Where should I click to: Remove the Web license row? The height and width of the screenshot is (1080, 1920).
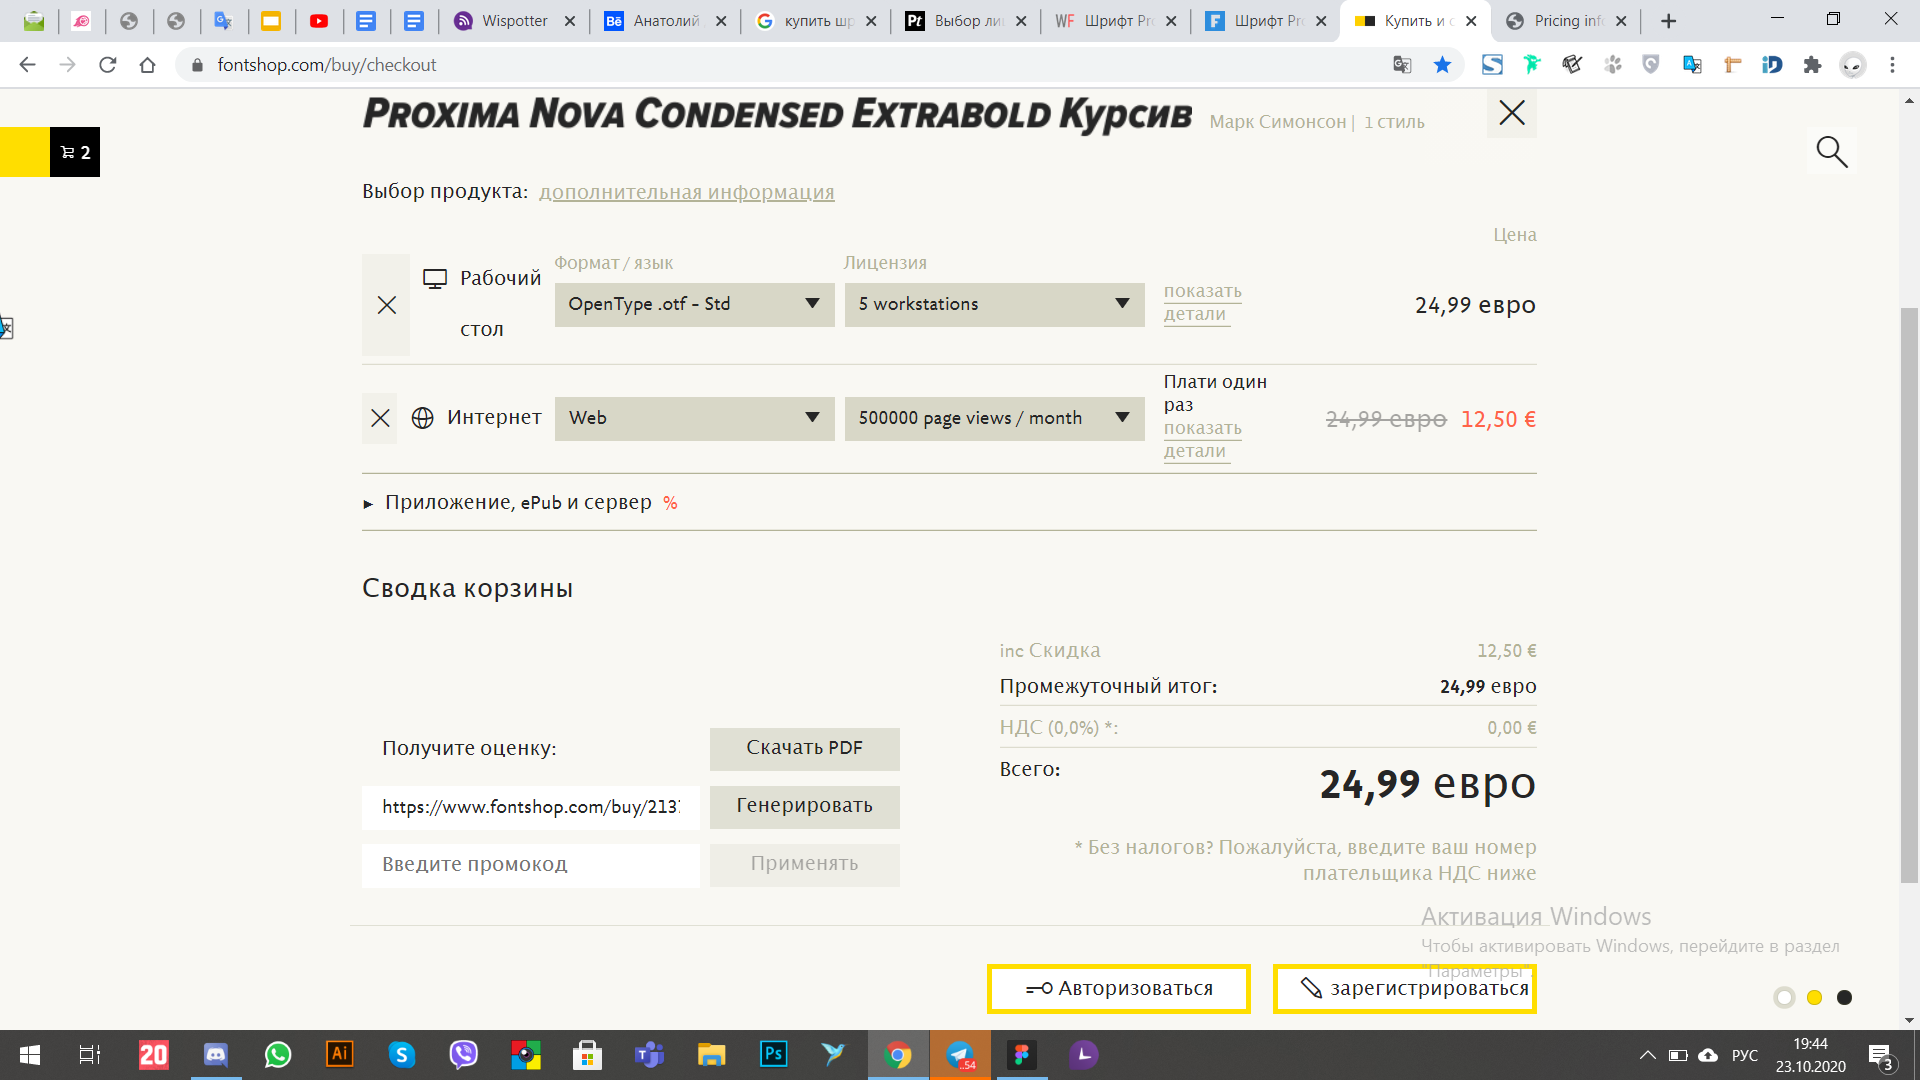380,418
